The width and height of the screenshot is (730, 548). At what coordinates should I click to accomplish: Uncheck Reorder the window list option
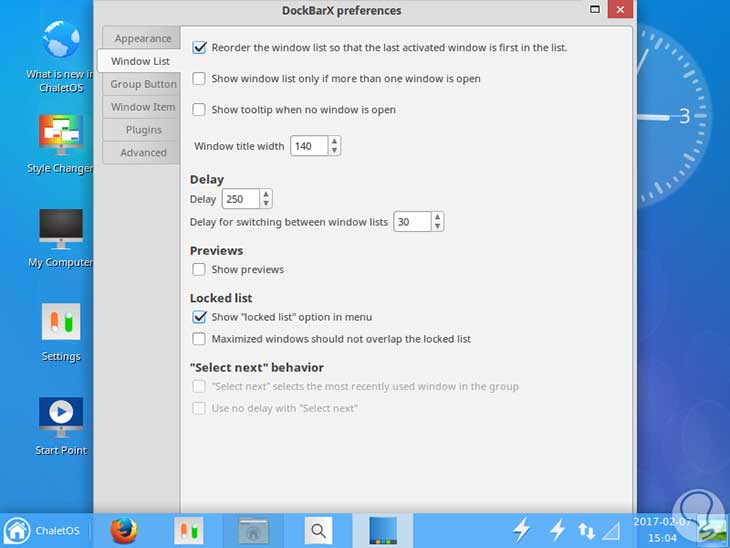click(x=199, y=47)
